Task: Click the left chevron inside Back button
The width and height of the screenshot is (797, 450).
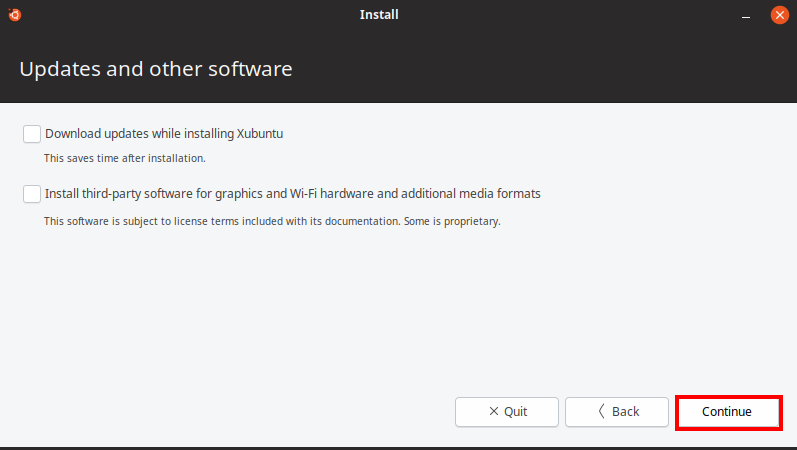Action: tap(601, 411)
